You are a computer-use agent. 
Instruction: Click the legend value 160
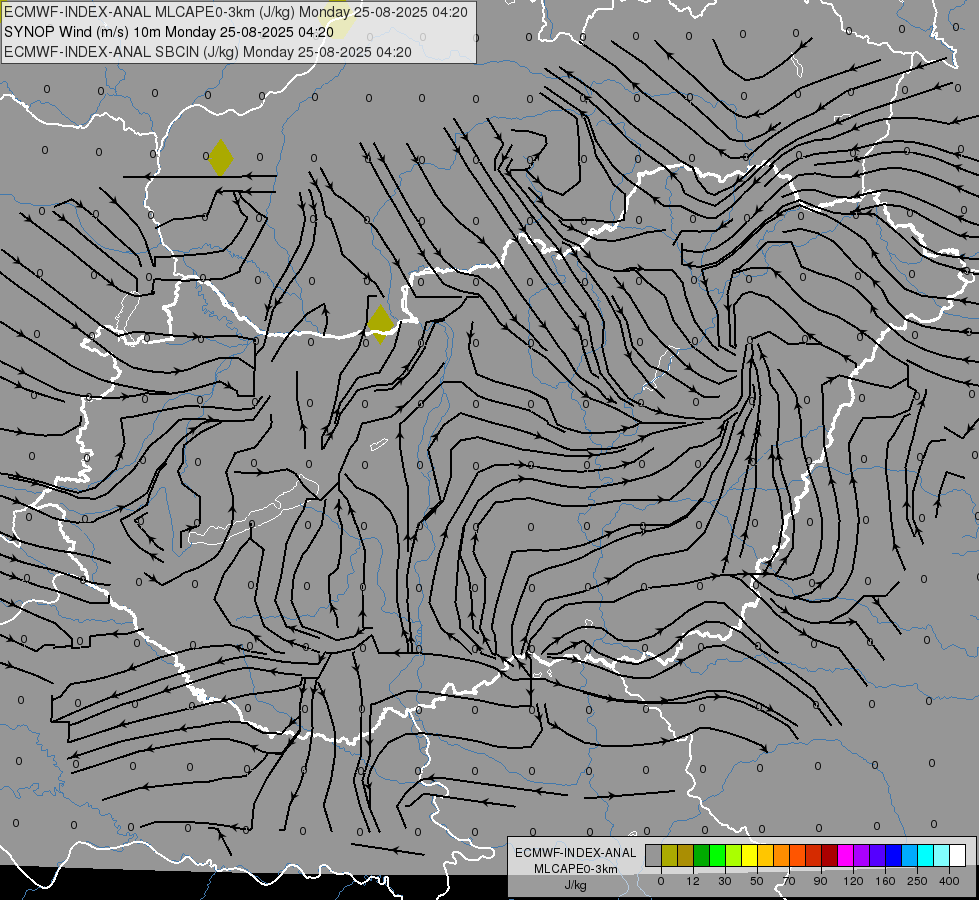point(885,881)
